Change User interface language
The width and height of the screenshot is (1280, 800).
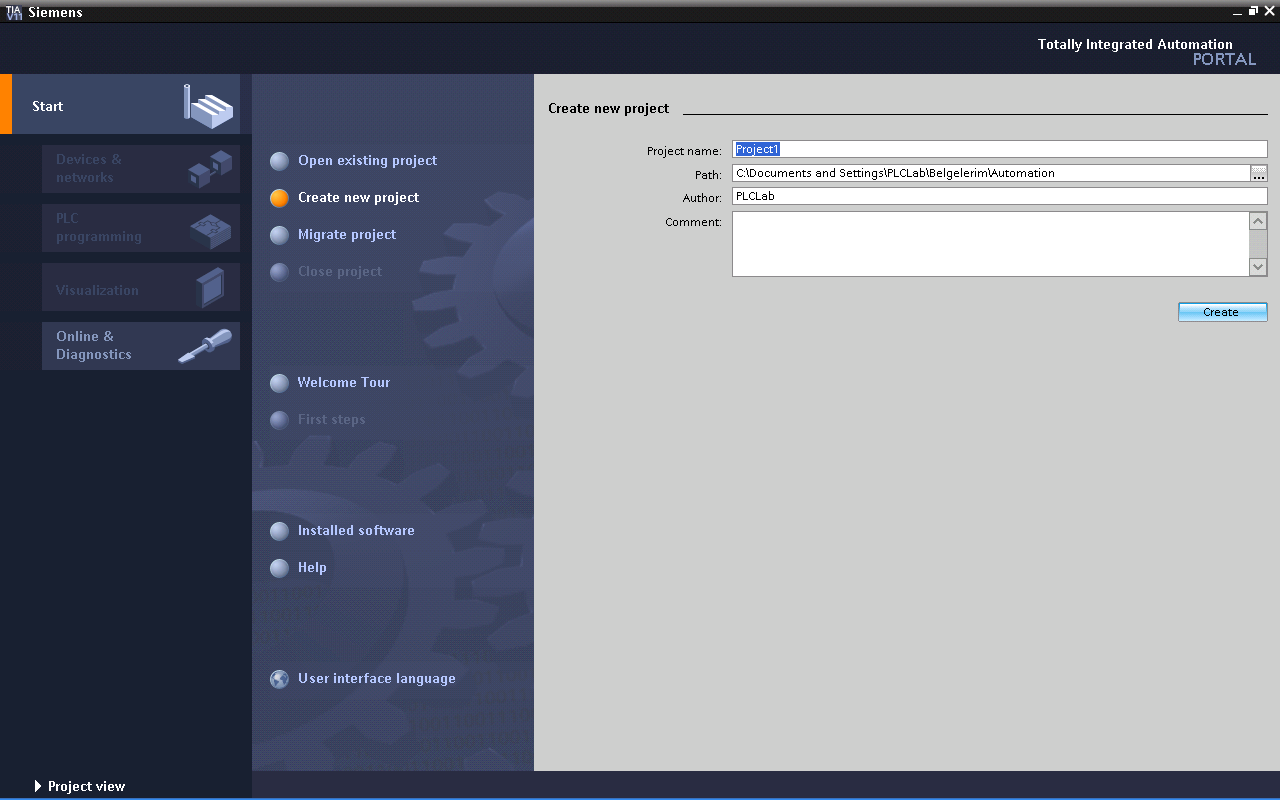[376, 678]
